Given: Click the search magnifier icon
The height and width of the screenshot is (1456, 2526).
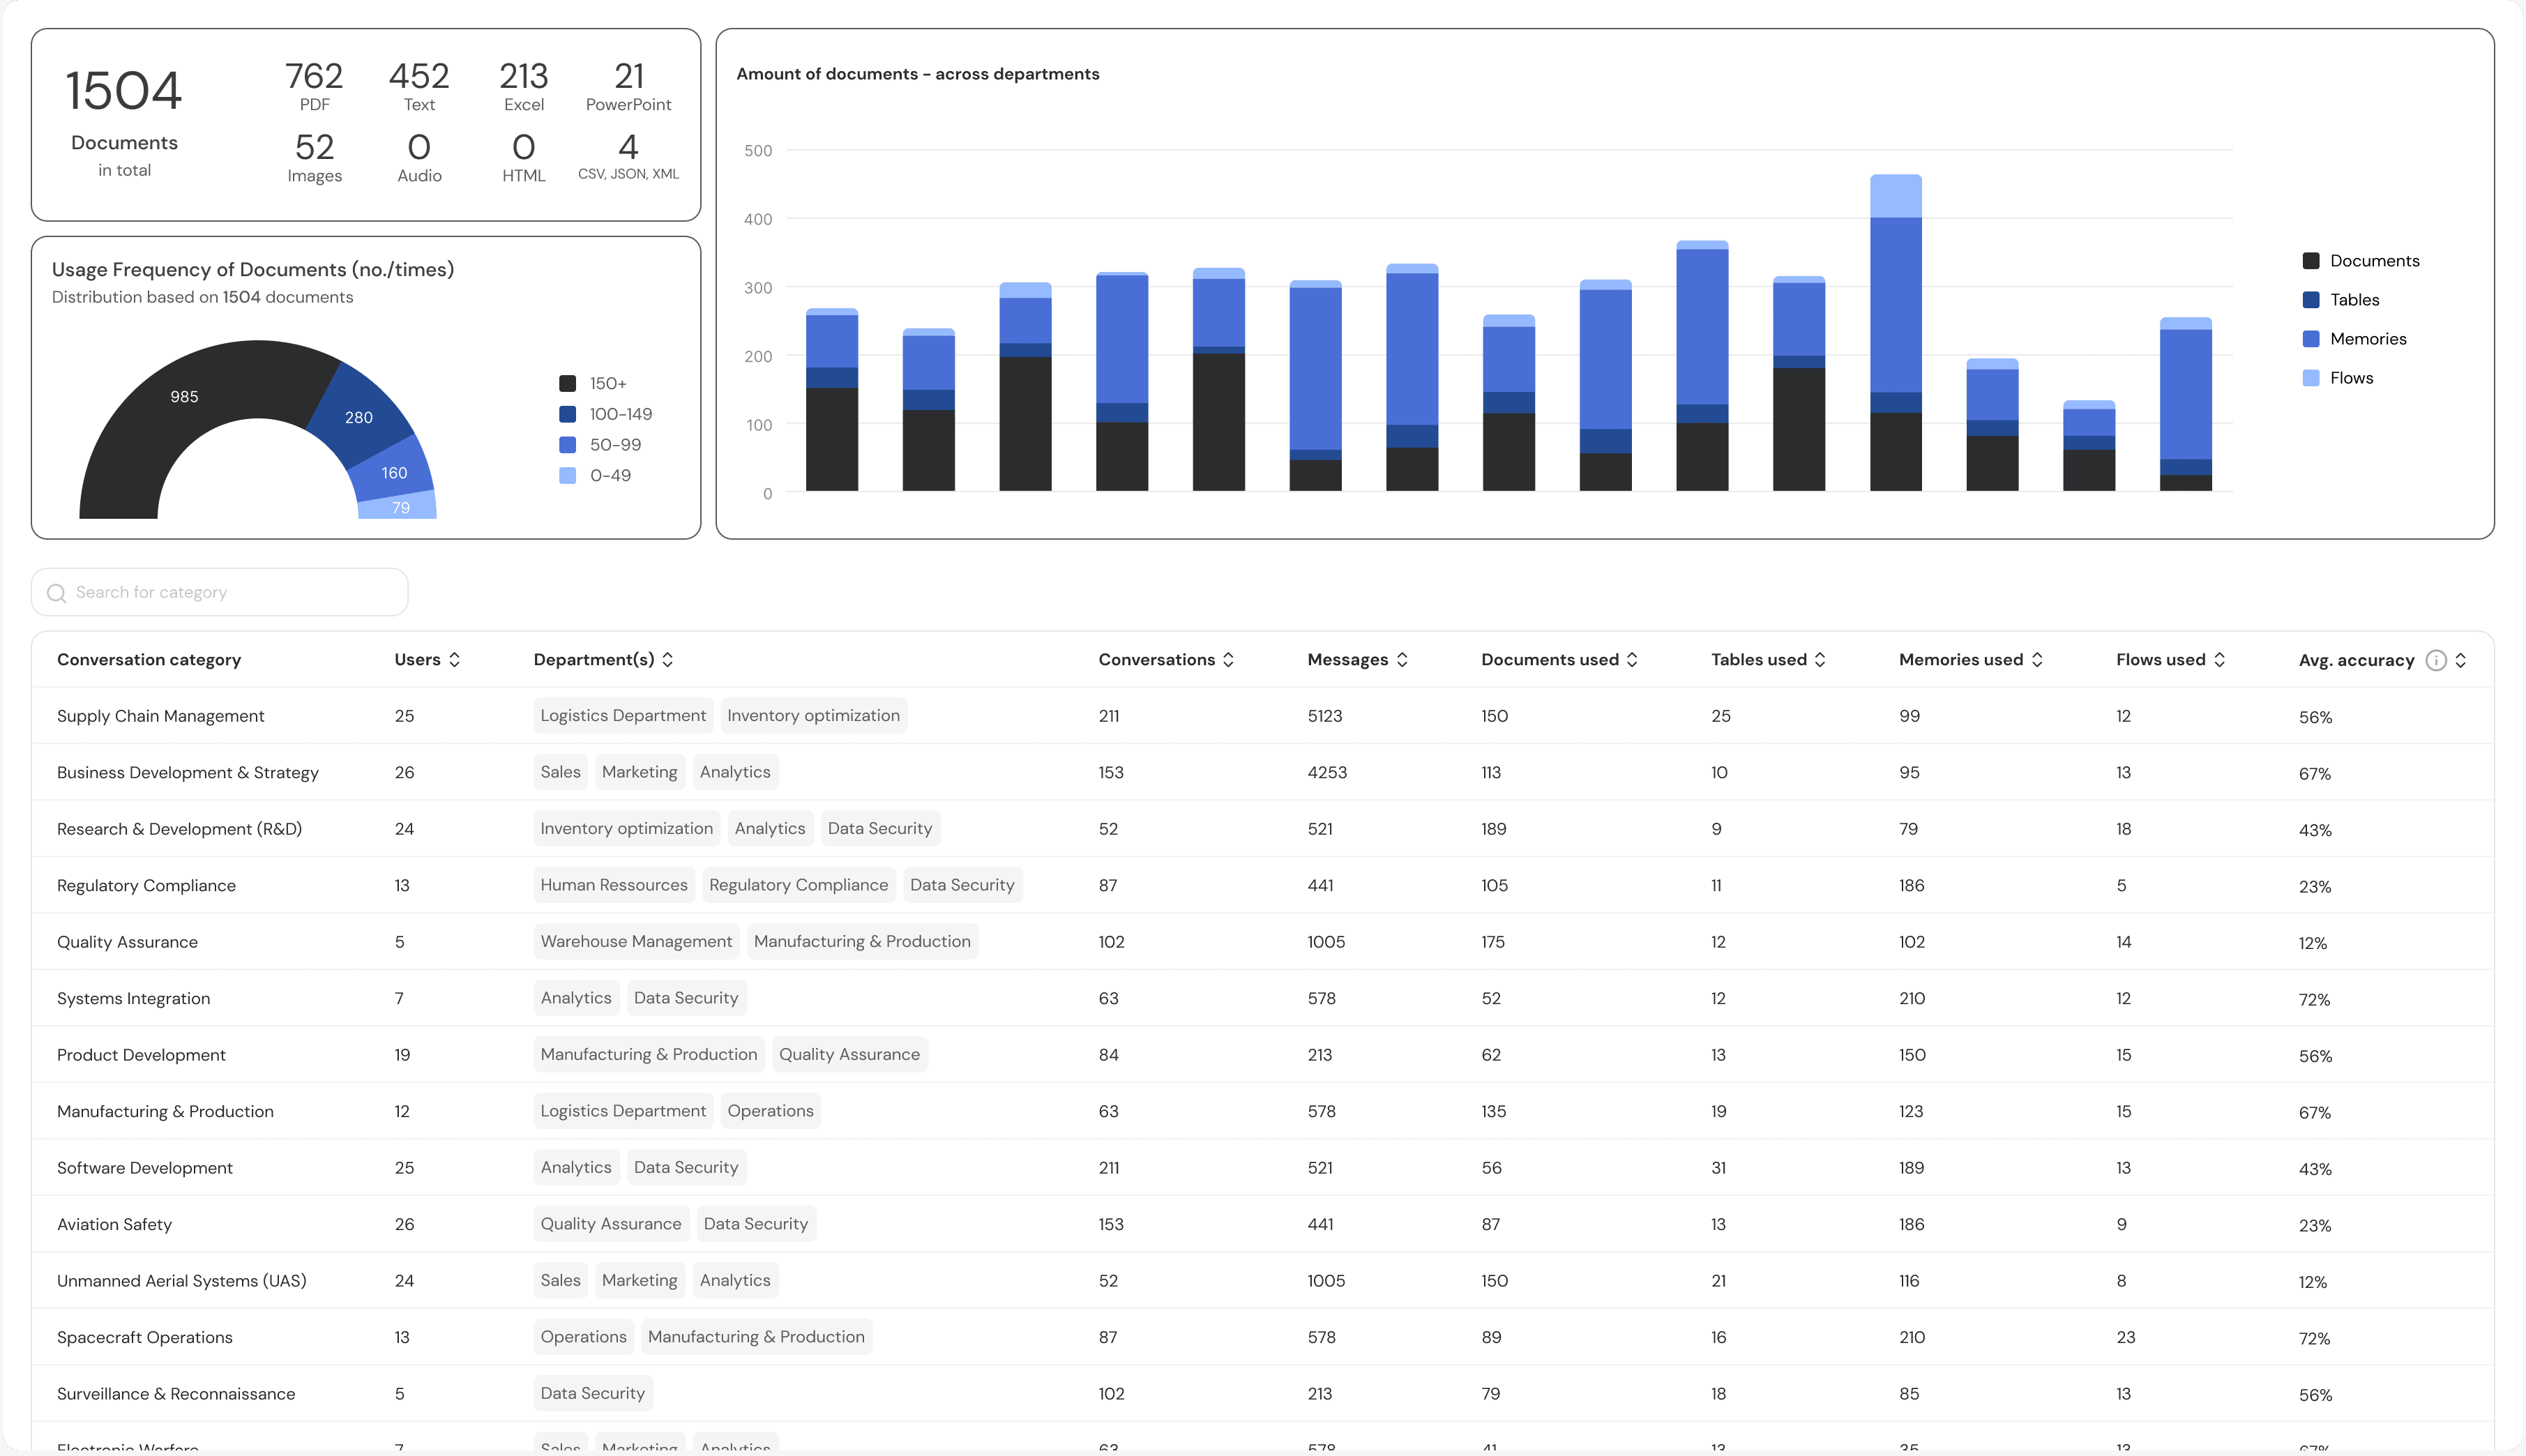Looking at the screenshot, I should [57, 593].
